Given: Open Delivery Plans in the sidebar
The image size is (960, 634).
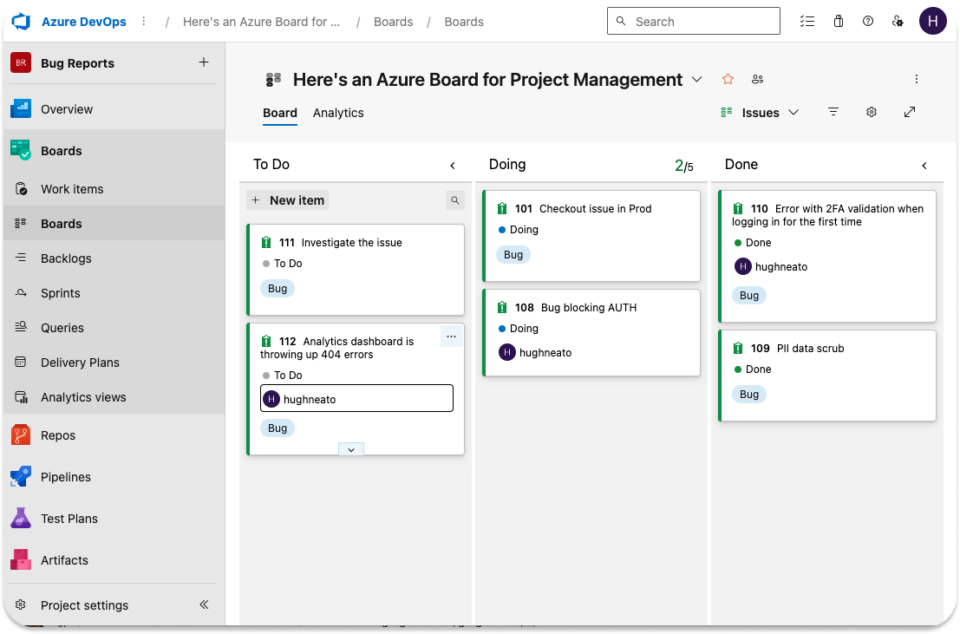Looking at the screenshot, I should [80, 362].
